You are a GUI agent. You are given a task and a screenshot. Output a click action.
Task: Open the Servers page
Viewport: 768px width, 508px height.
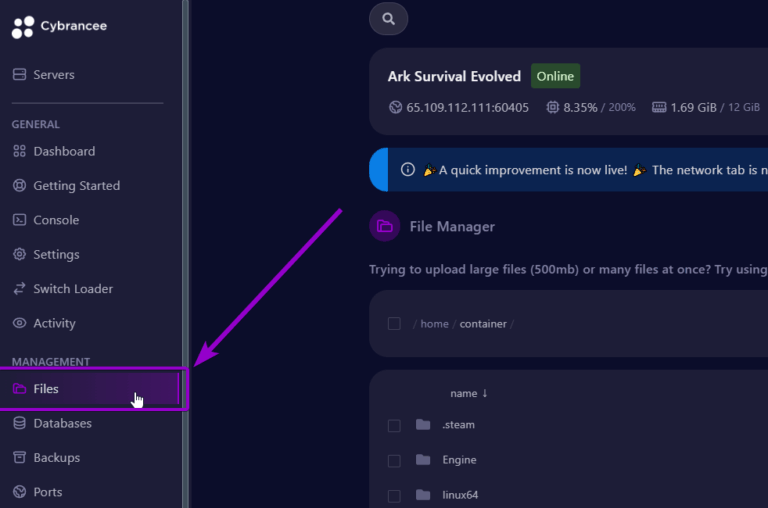(53, 75)
